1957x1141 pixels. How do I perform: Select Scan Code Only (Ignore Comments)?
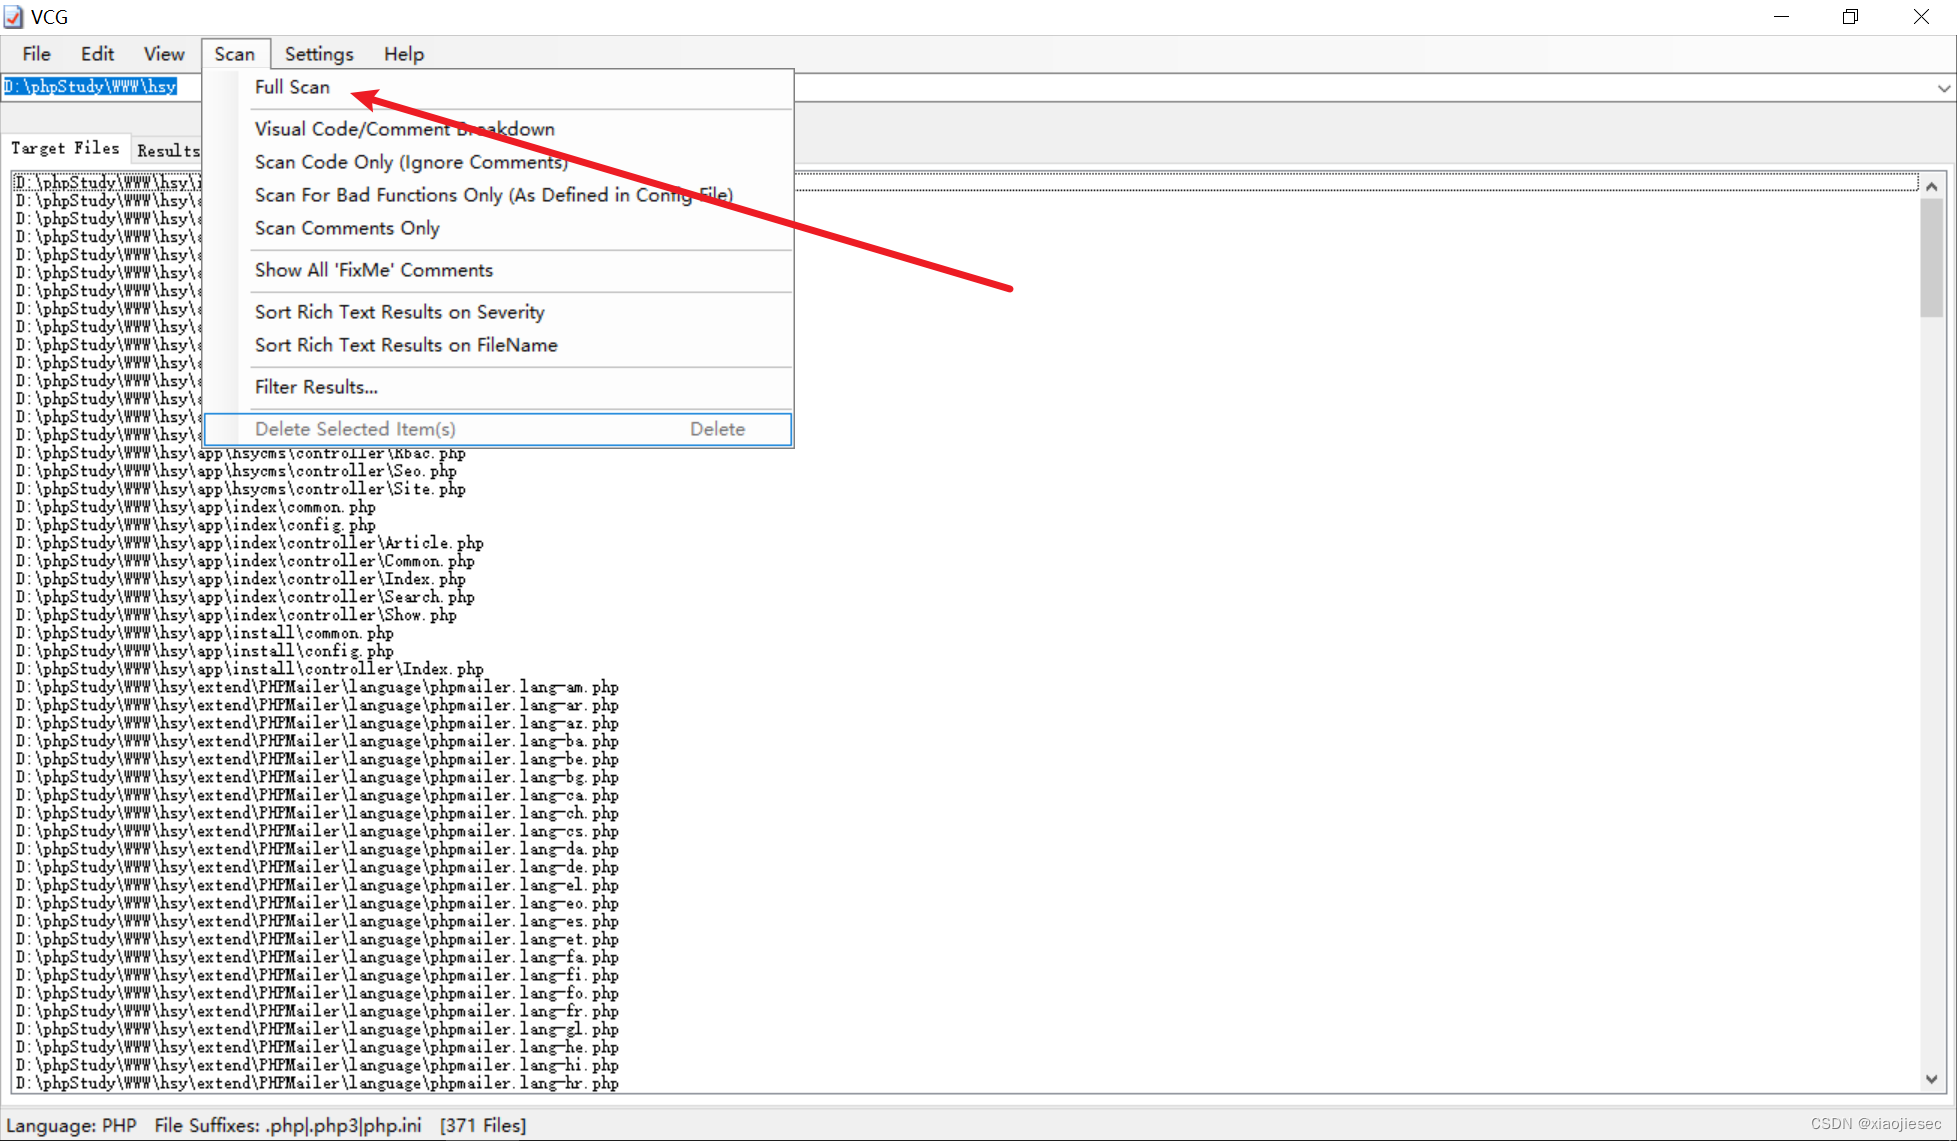[x=410, y=162]
